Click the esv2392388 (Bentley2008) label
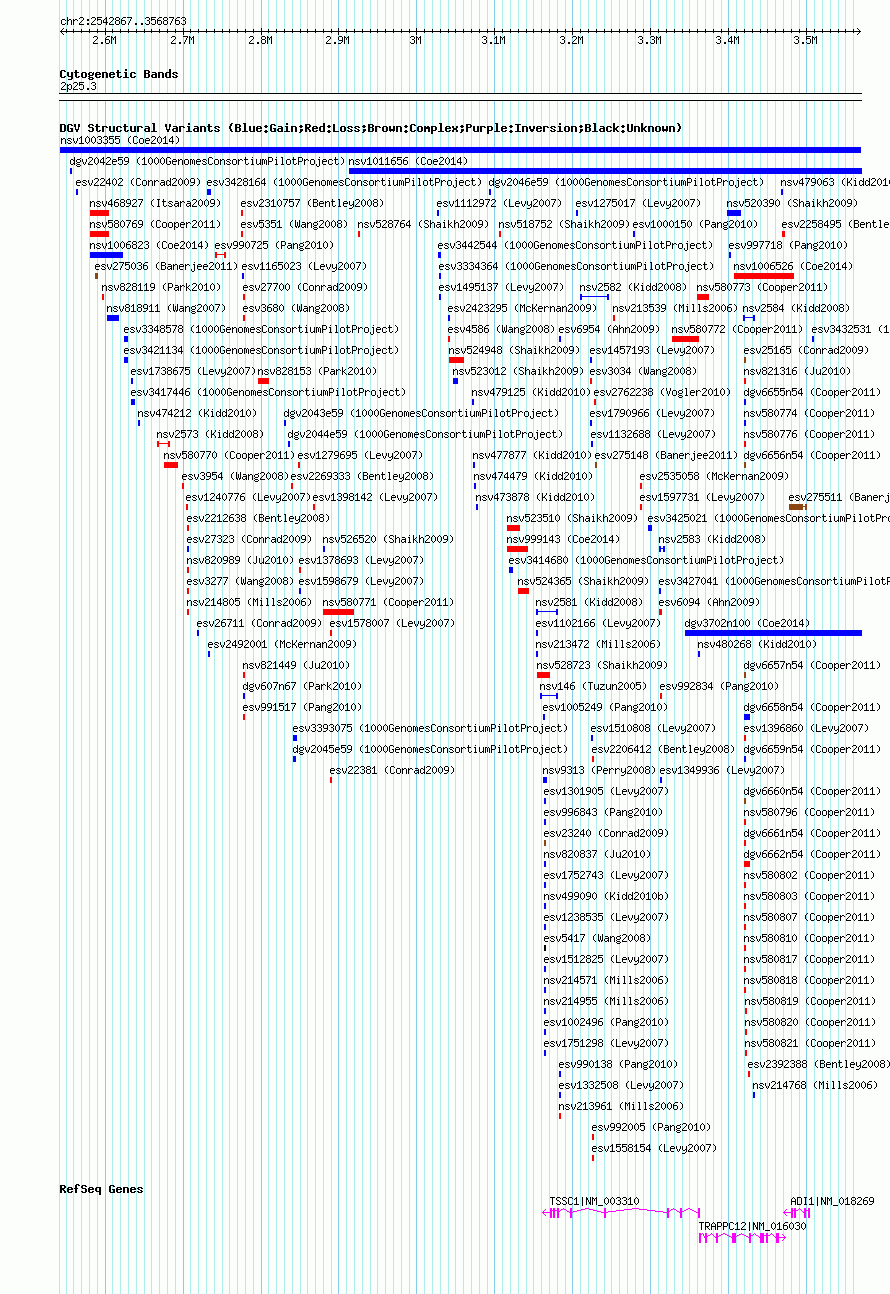The width and height of the screenshot is (890, 1294). pyautogui.click(x=819, y=1064)
